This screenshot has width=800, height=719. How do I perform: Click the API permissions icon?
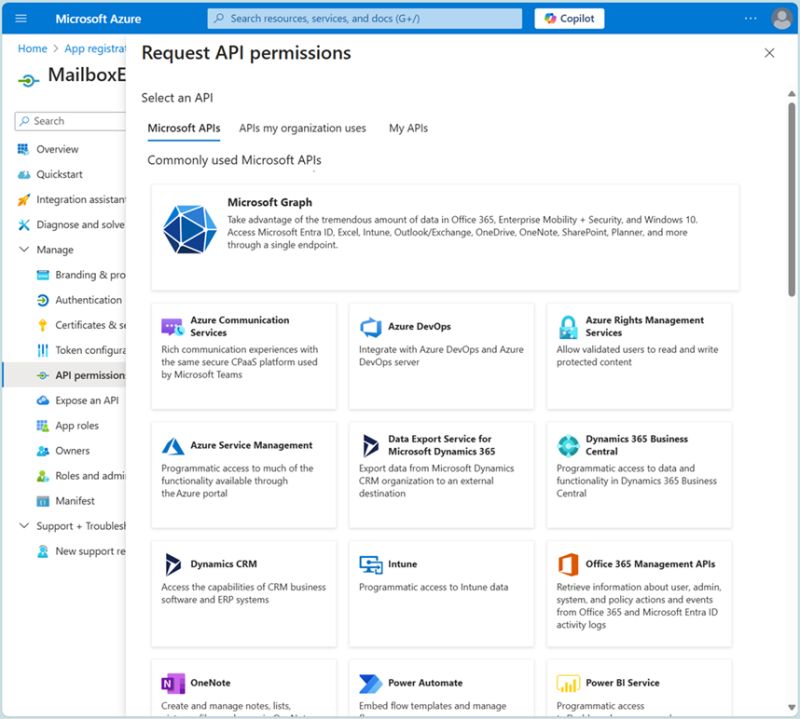[x=43, y=375]
